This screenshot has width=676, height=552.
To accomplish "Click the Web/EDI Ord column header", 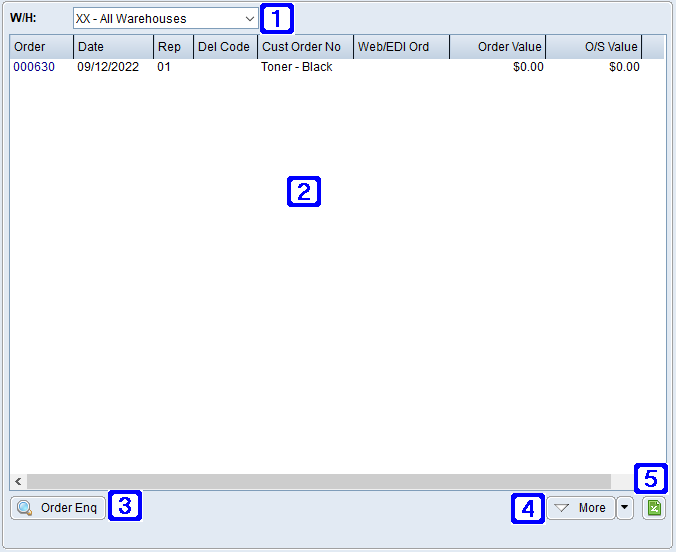I will [401, 47].
